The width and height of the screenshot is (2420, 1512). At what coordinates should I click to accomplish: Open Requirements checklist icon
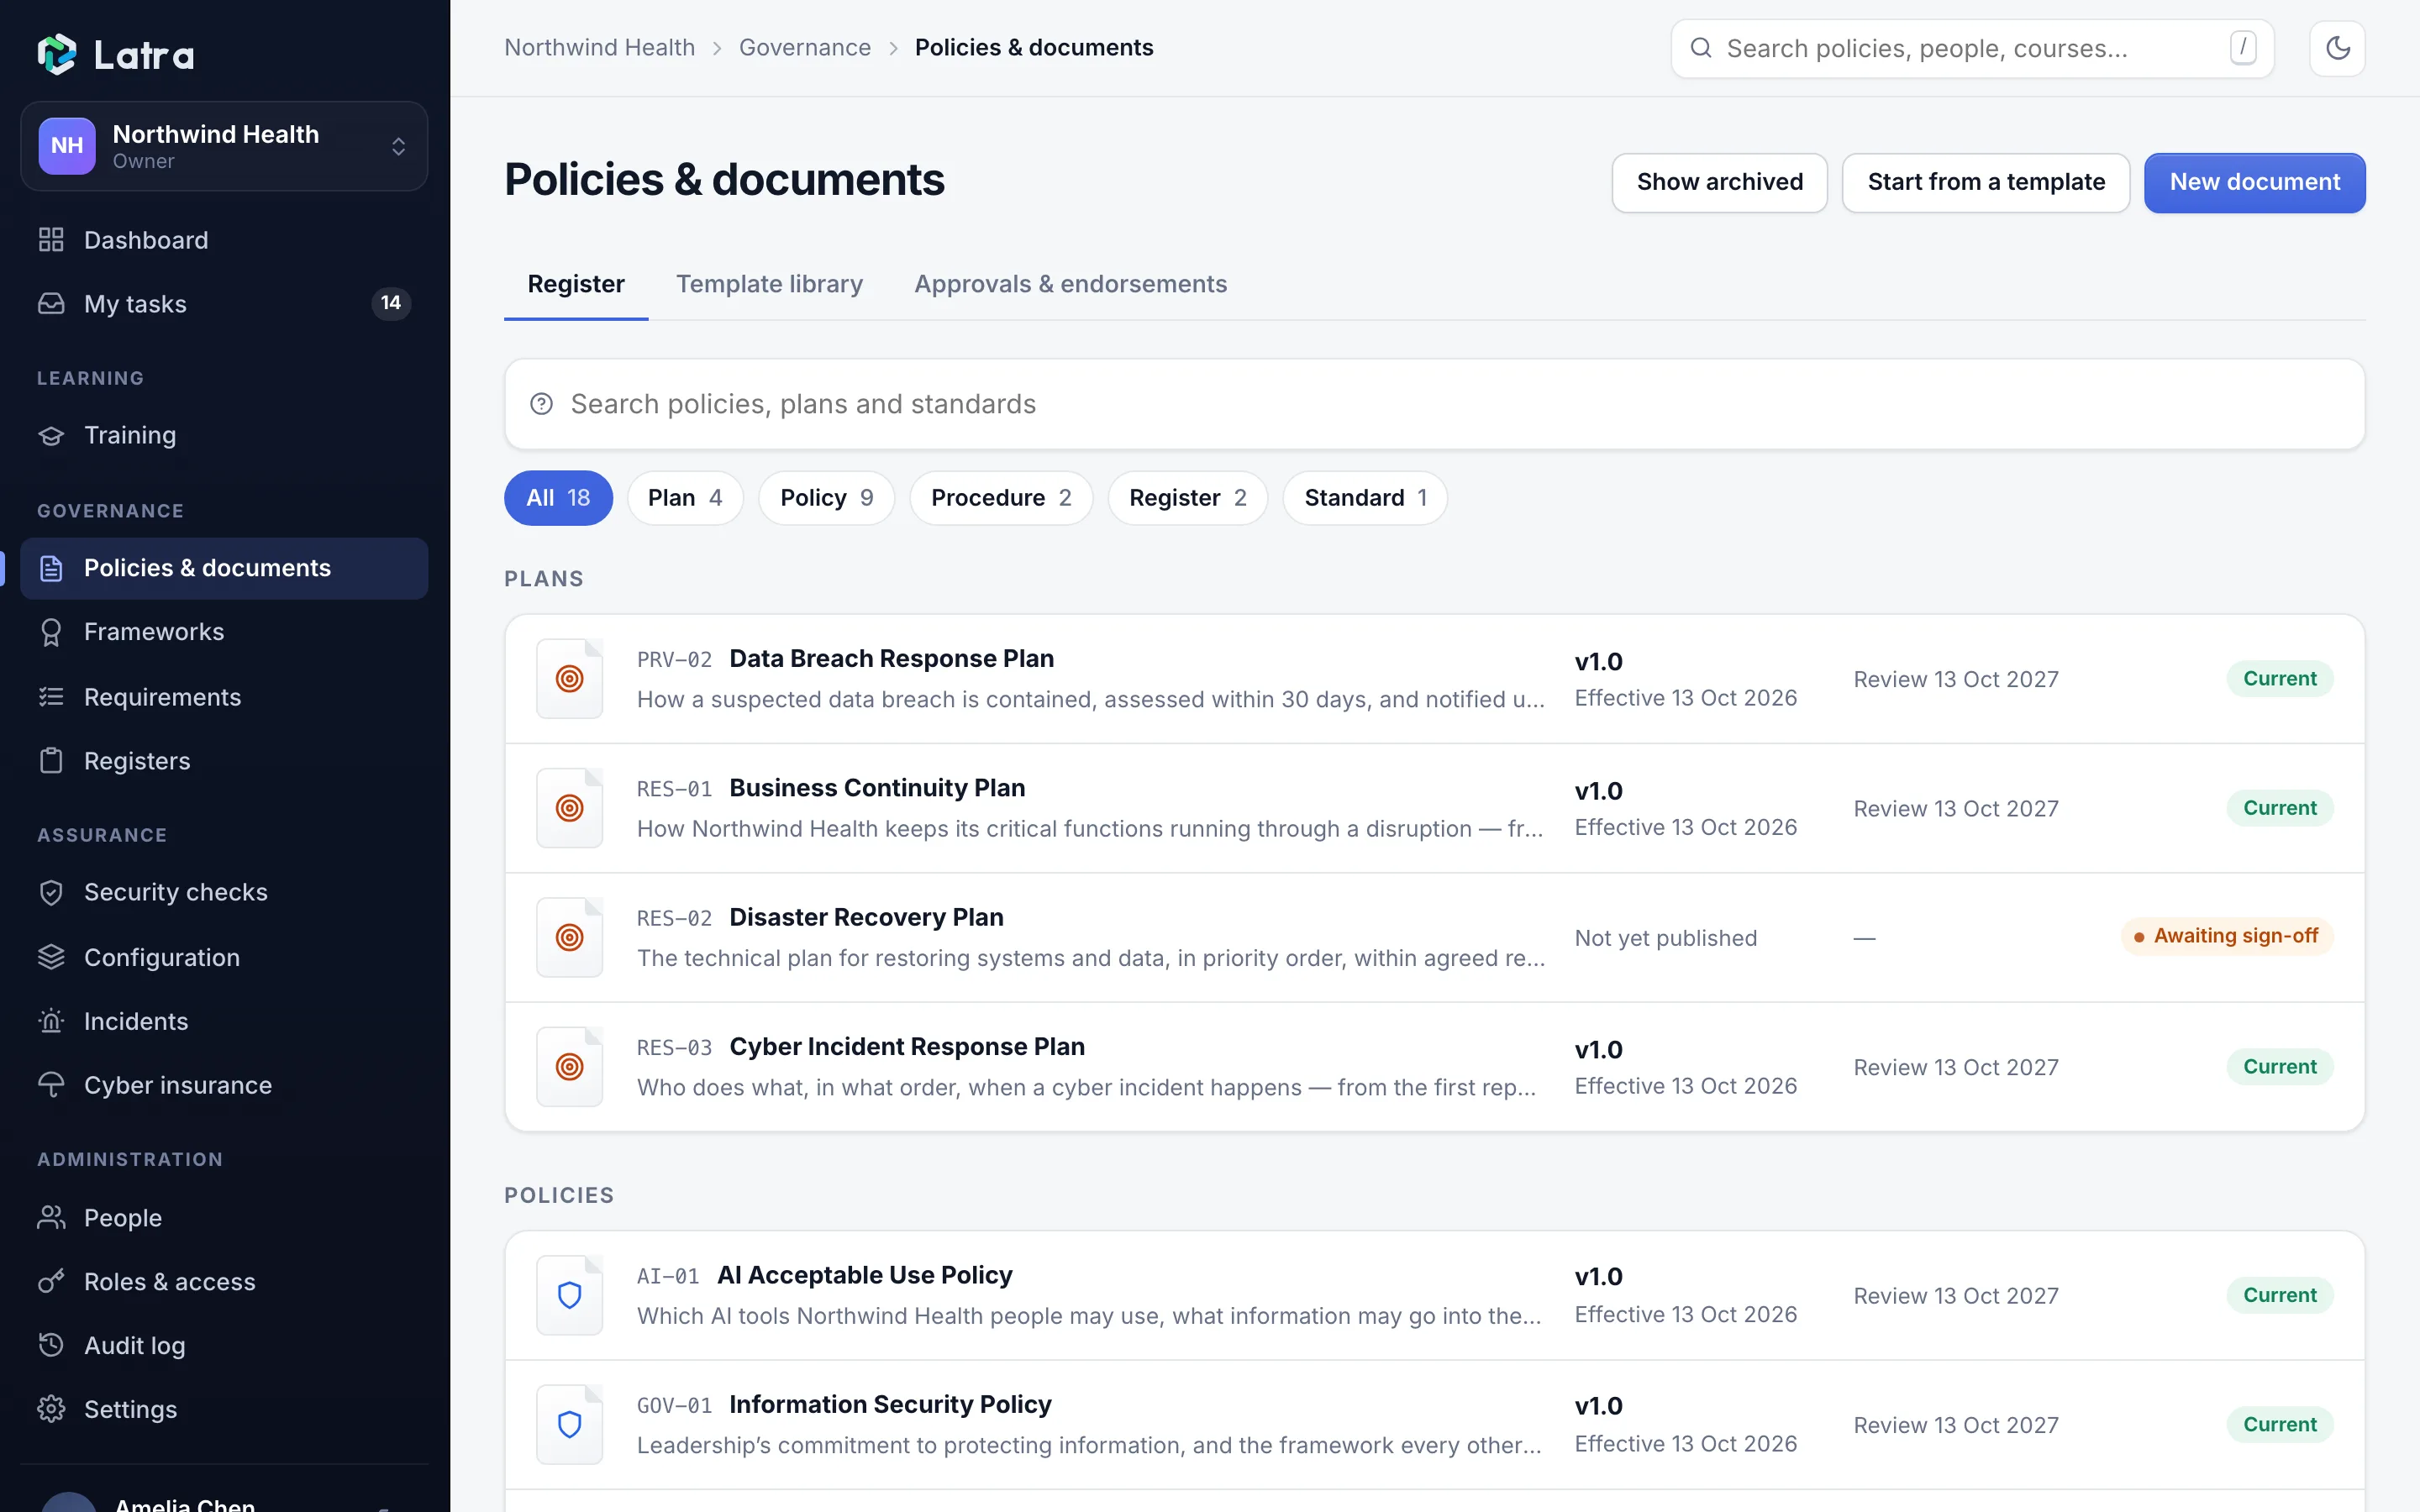(x=51, y=697)
